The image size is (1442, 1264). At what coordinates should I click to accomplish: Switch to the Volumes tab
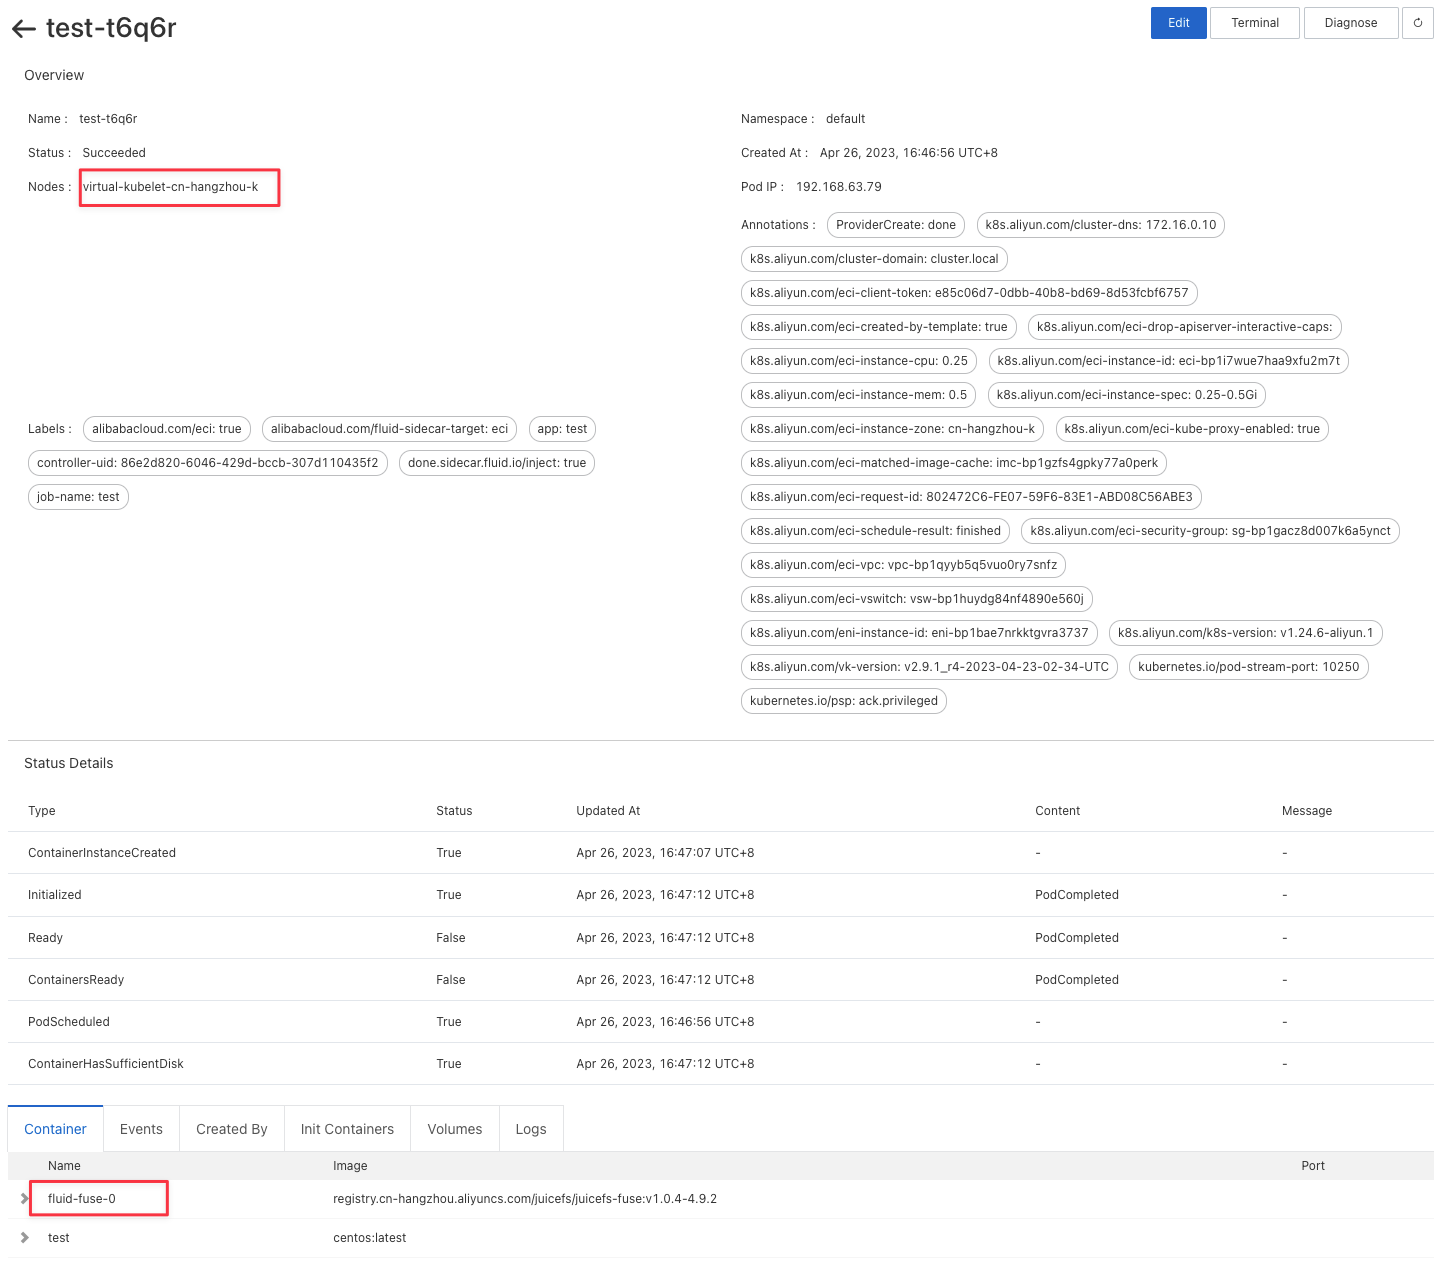click(454, 1129)
